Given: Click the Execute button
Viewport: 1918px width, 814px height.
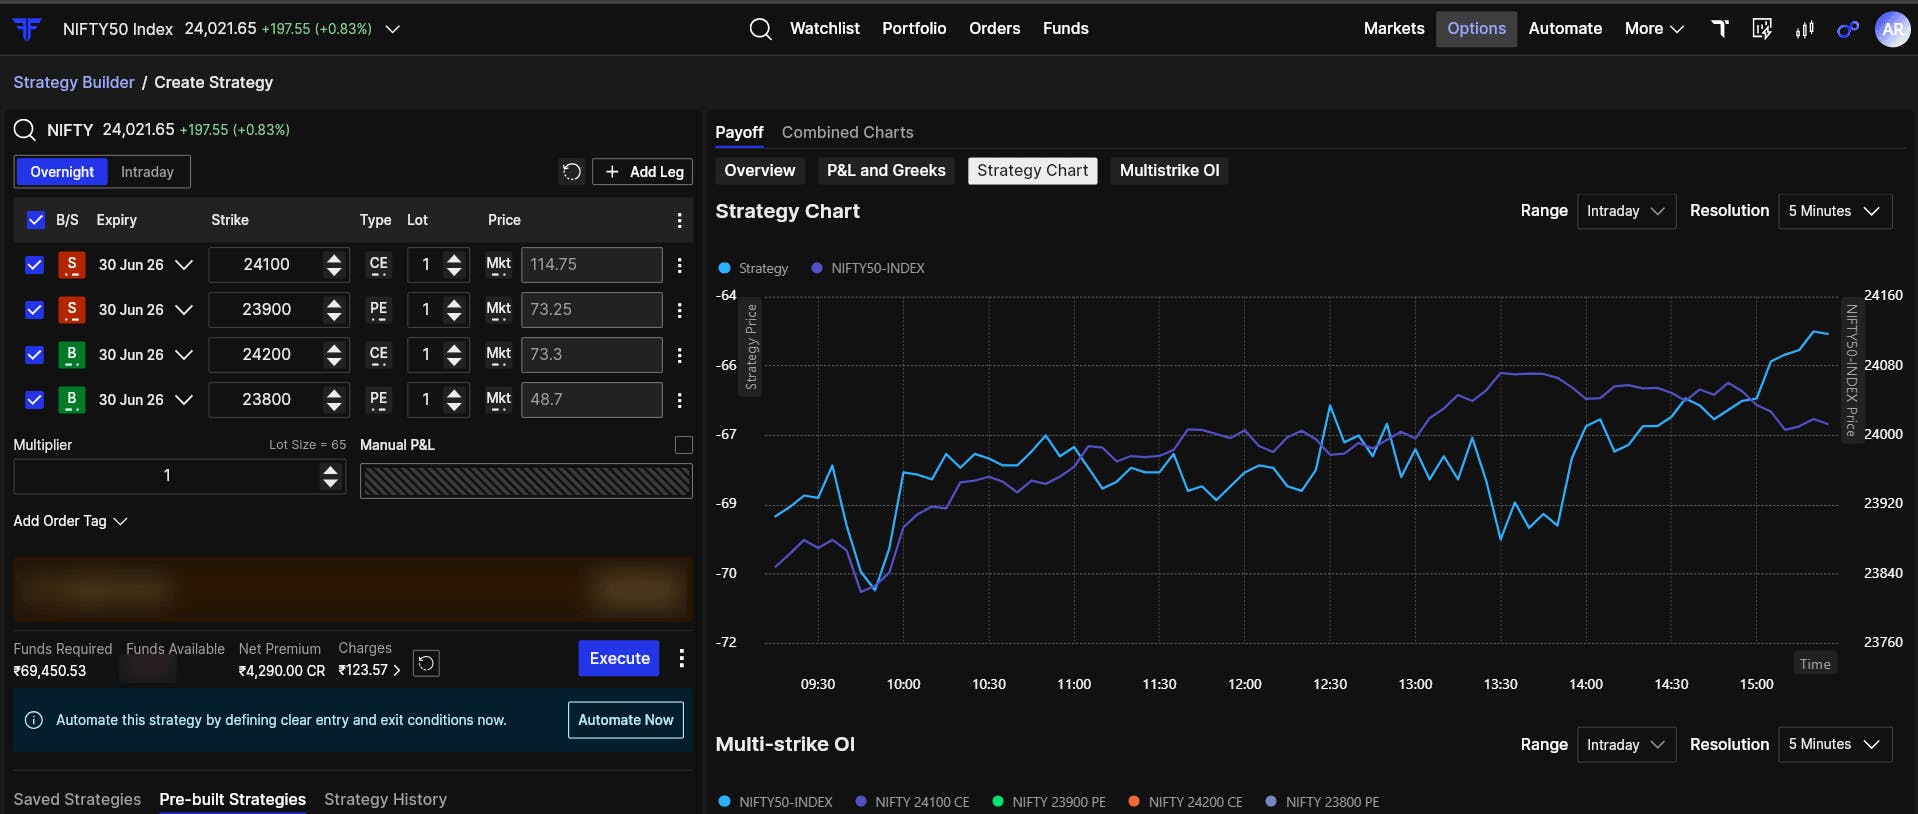Looking at the screenshot, I should click(619, 658).
